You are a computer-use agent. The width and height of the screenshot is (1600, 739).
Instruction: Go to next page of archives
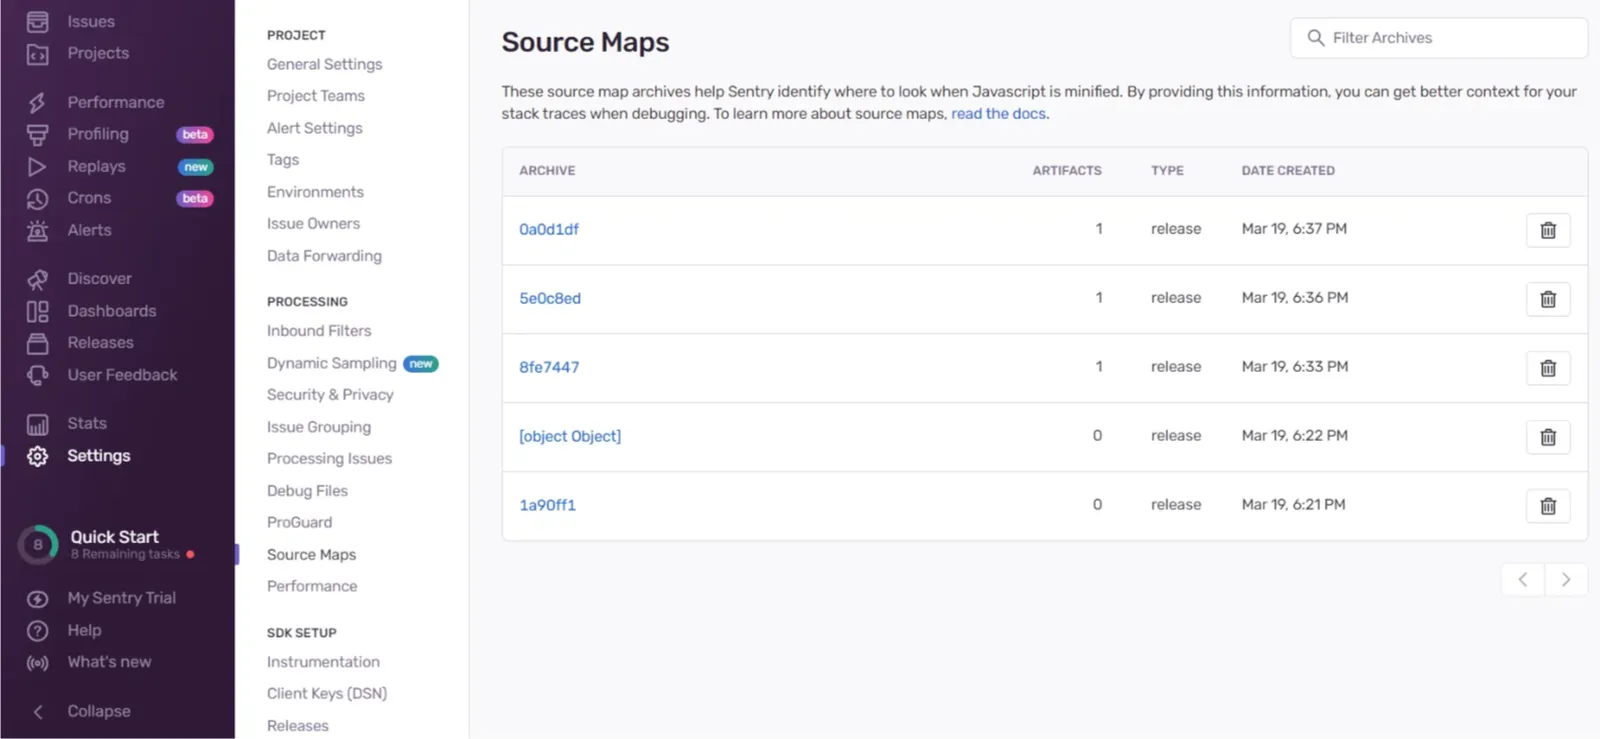click(1566, 580)
